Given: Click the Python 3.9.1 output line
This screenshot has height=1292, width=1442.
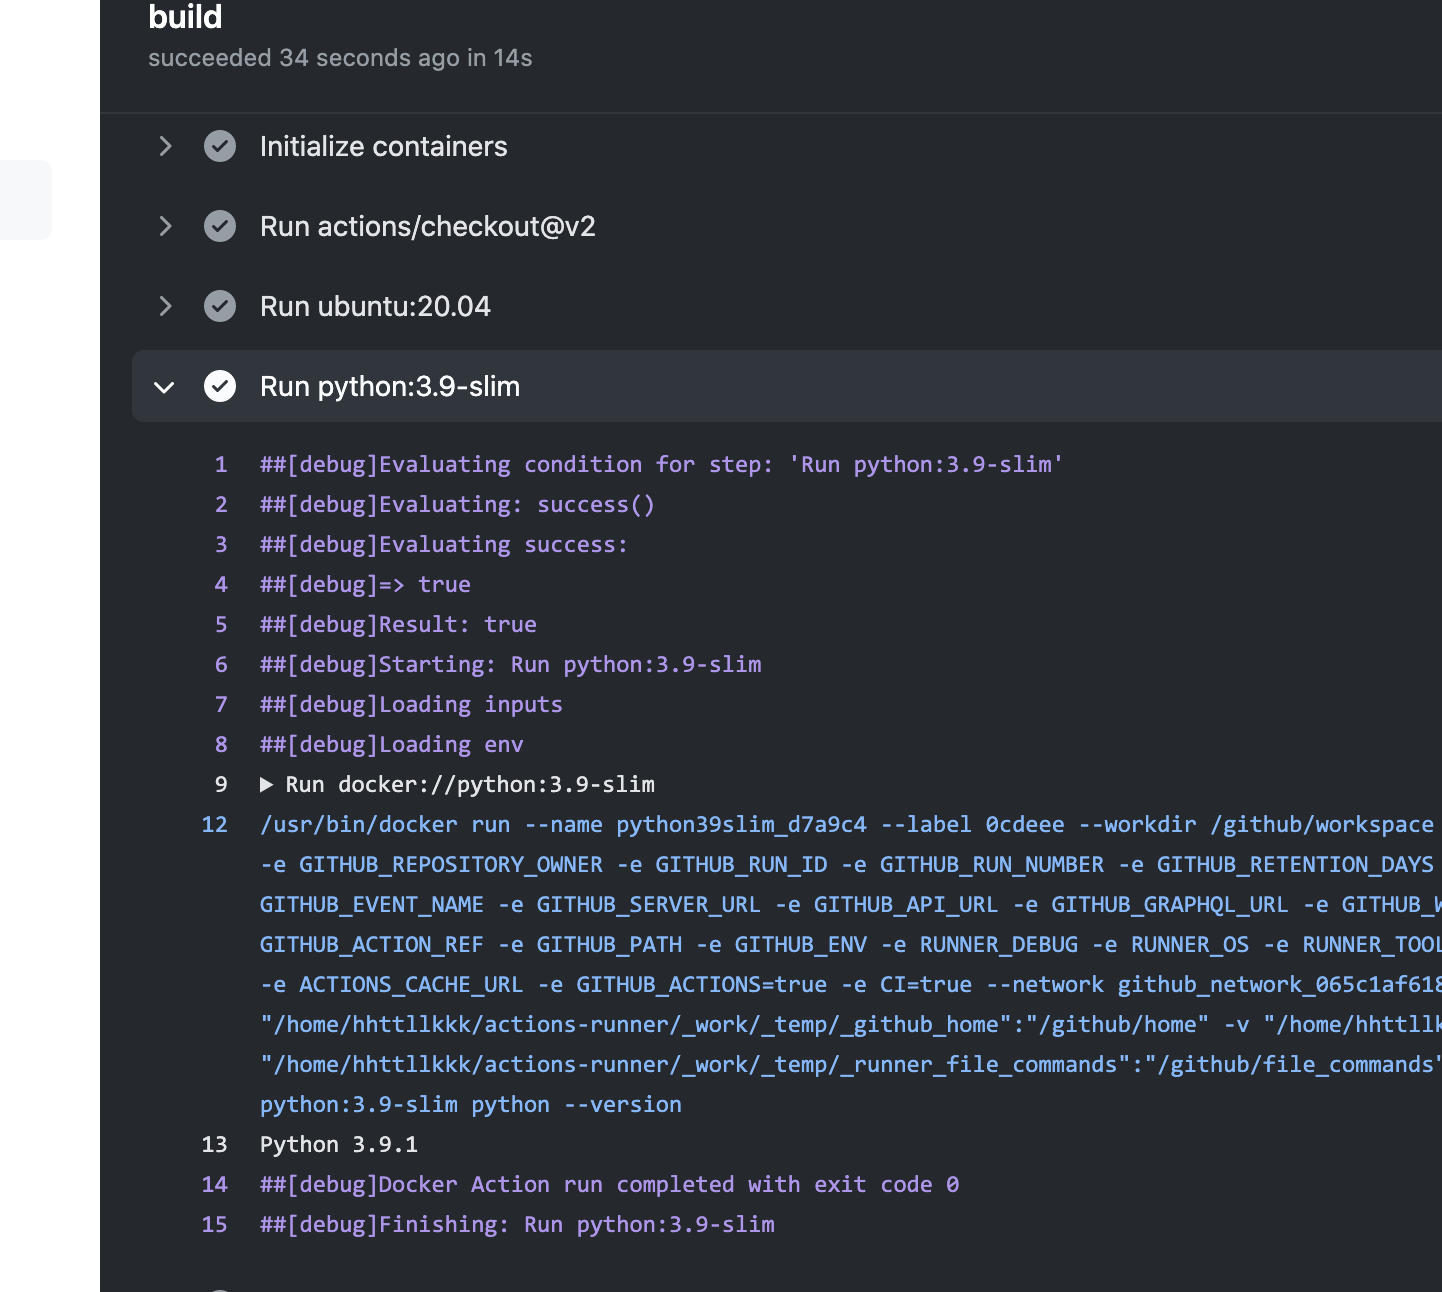Looking at the screenshot, I should tap(338, 1144).
